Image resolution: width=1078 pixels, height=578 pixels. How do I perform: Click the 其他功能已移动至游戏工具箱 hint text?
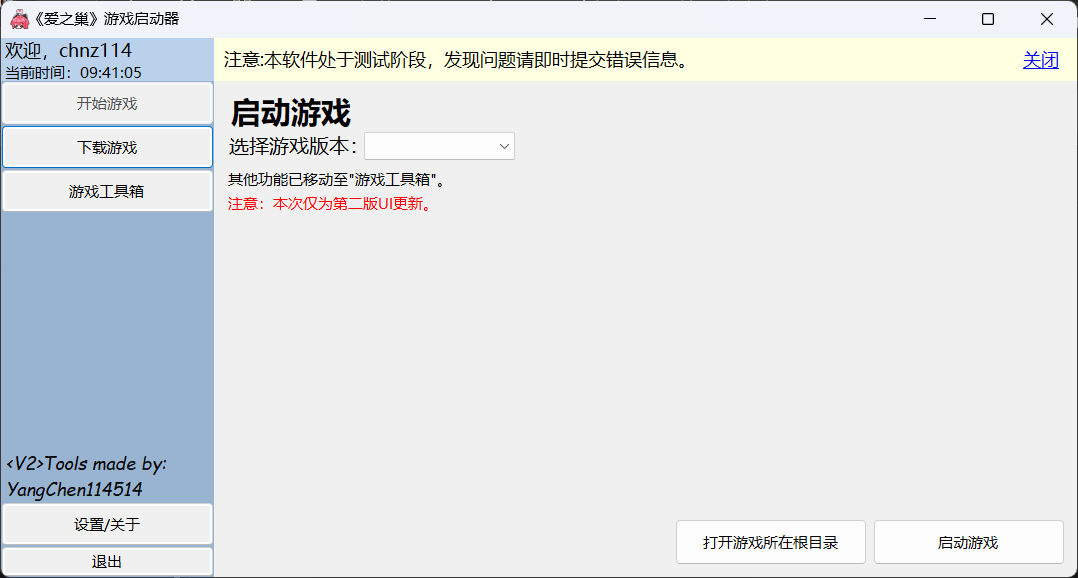coord(336,180)
